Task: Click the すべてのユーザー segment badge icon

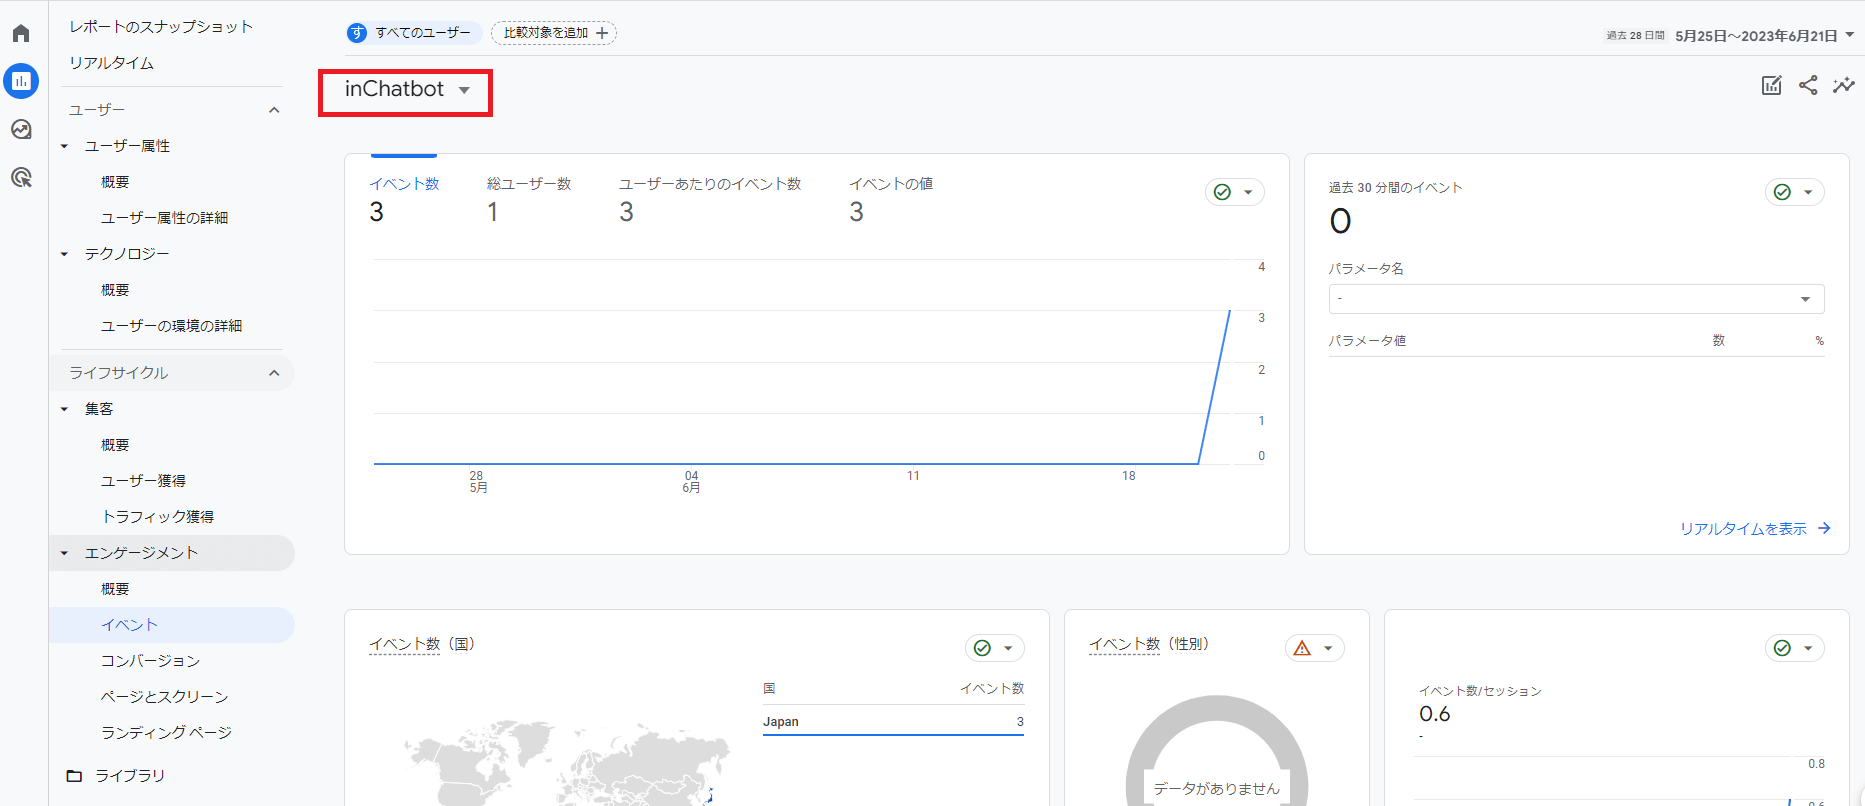Action: (x=357, y=33)
